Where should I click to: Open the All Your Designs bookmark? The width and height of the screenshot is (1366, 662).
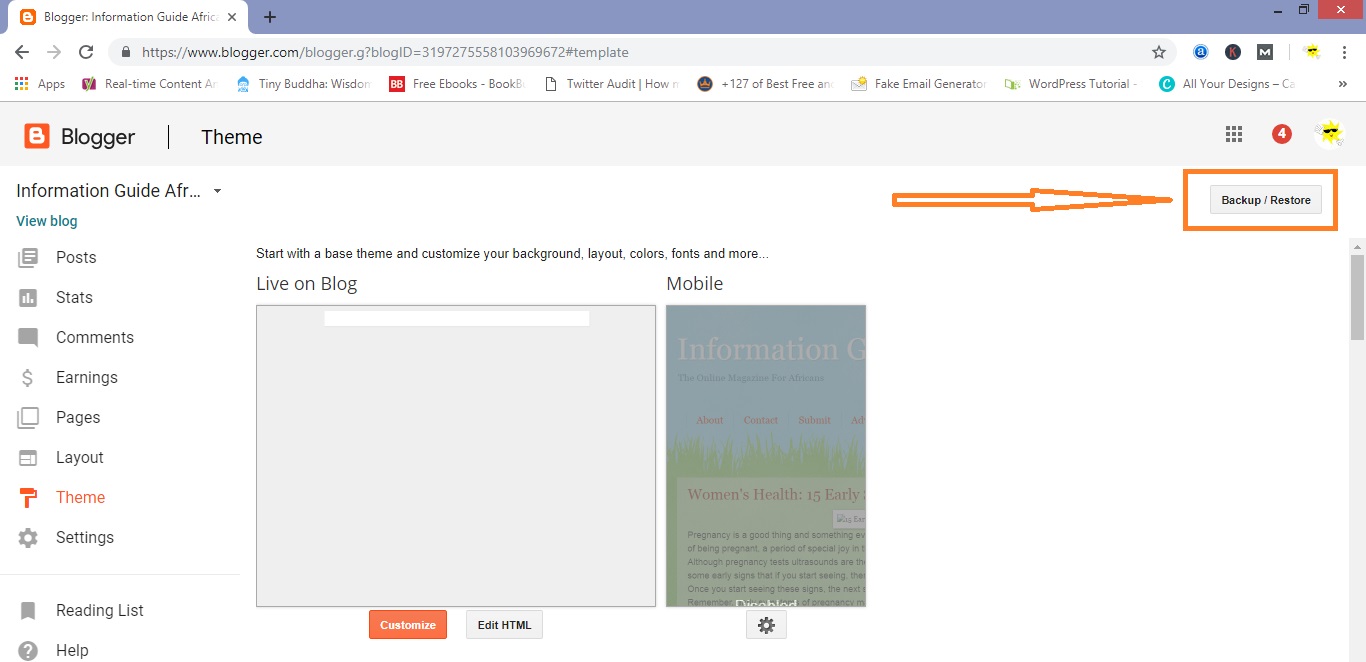click(1227, 84)
